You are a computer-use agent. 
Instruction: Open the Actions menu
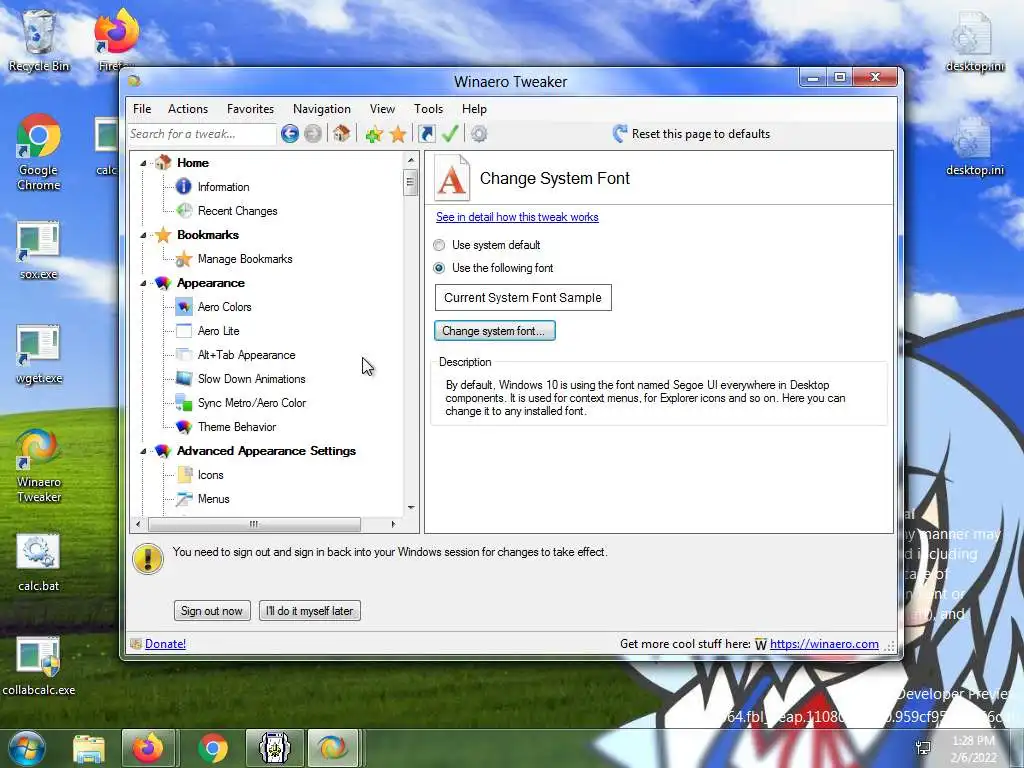[187, 109]
